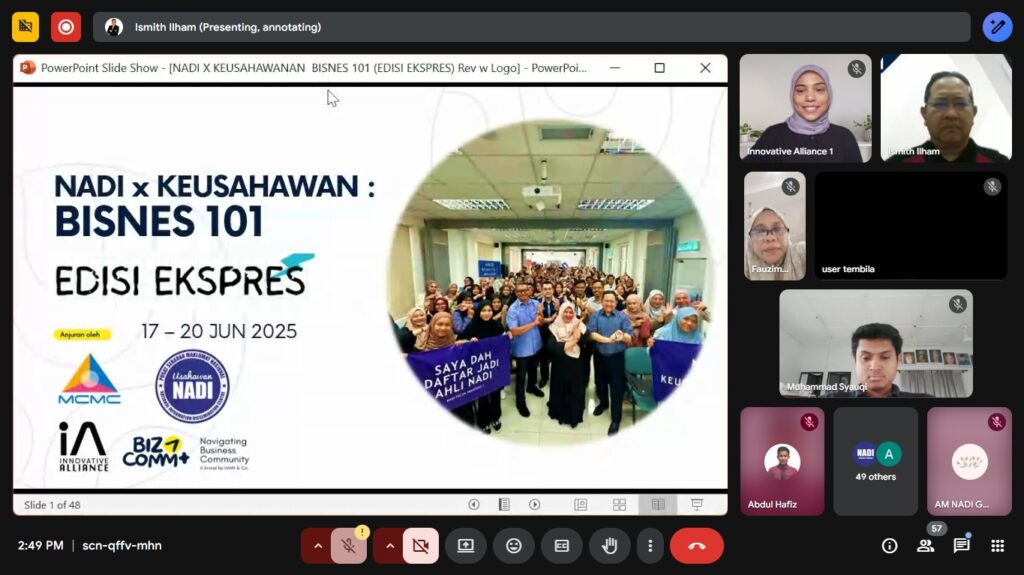Raise hand in the meeting
Viewport: 1024px width, 575px height.
point(609,546)
